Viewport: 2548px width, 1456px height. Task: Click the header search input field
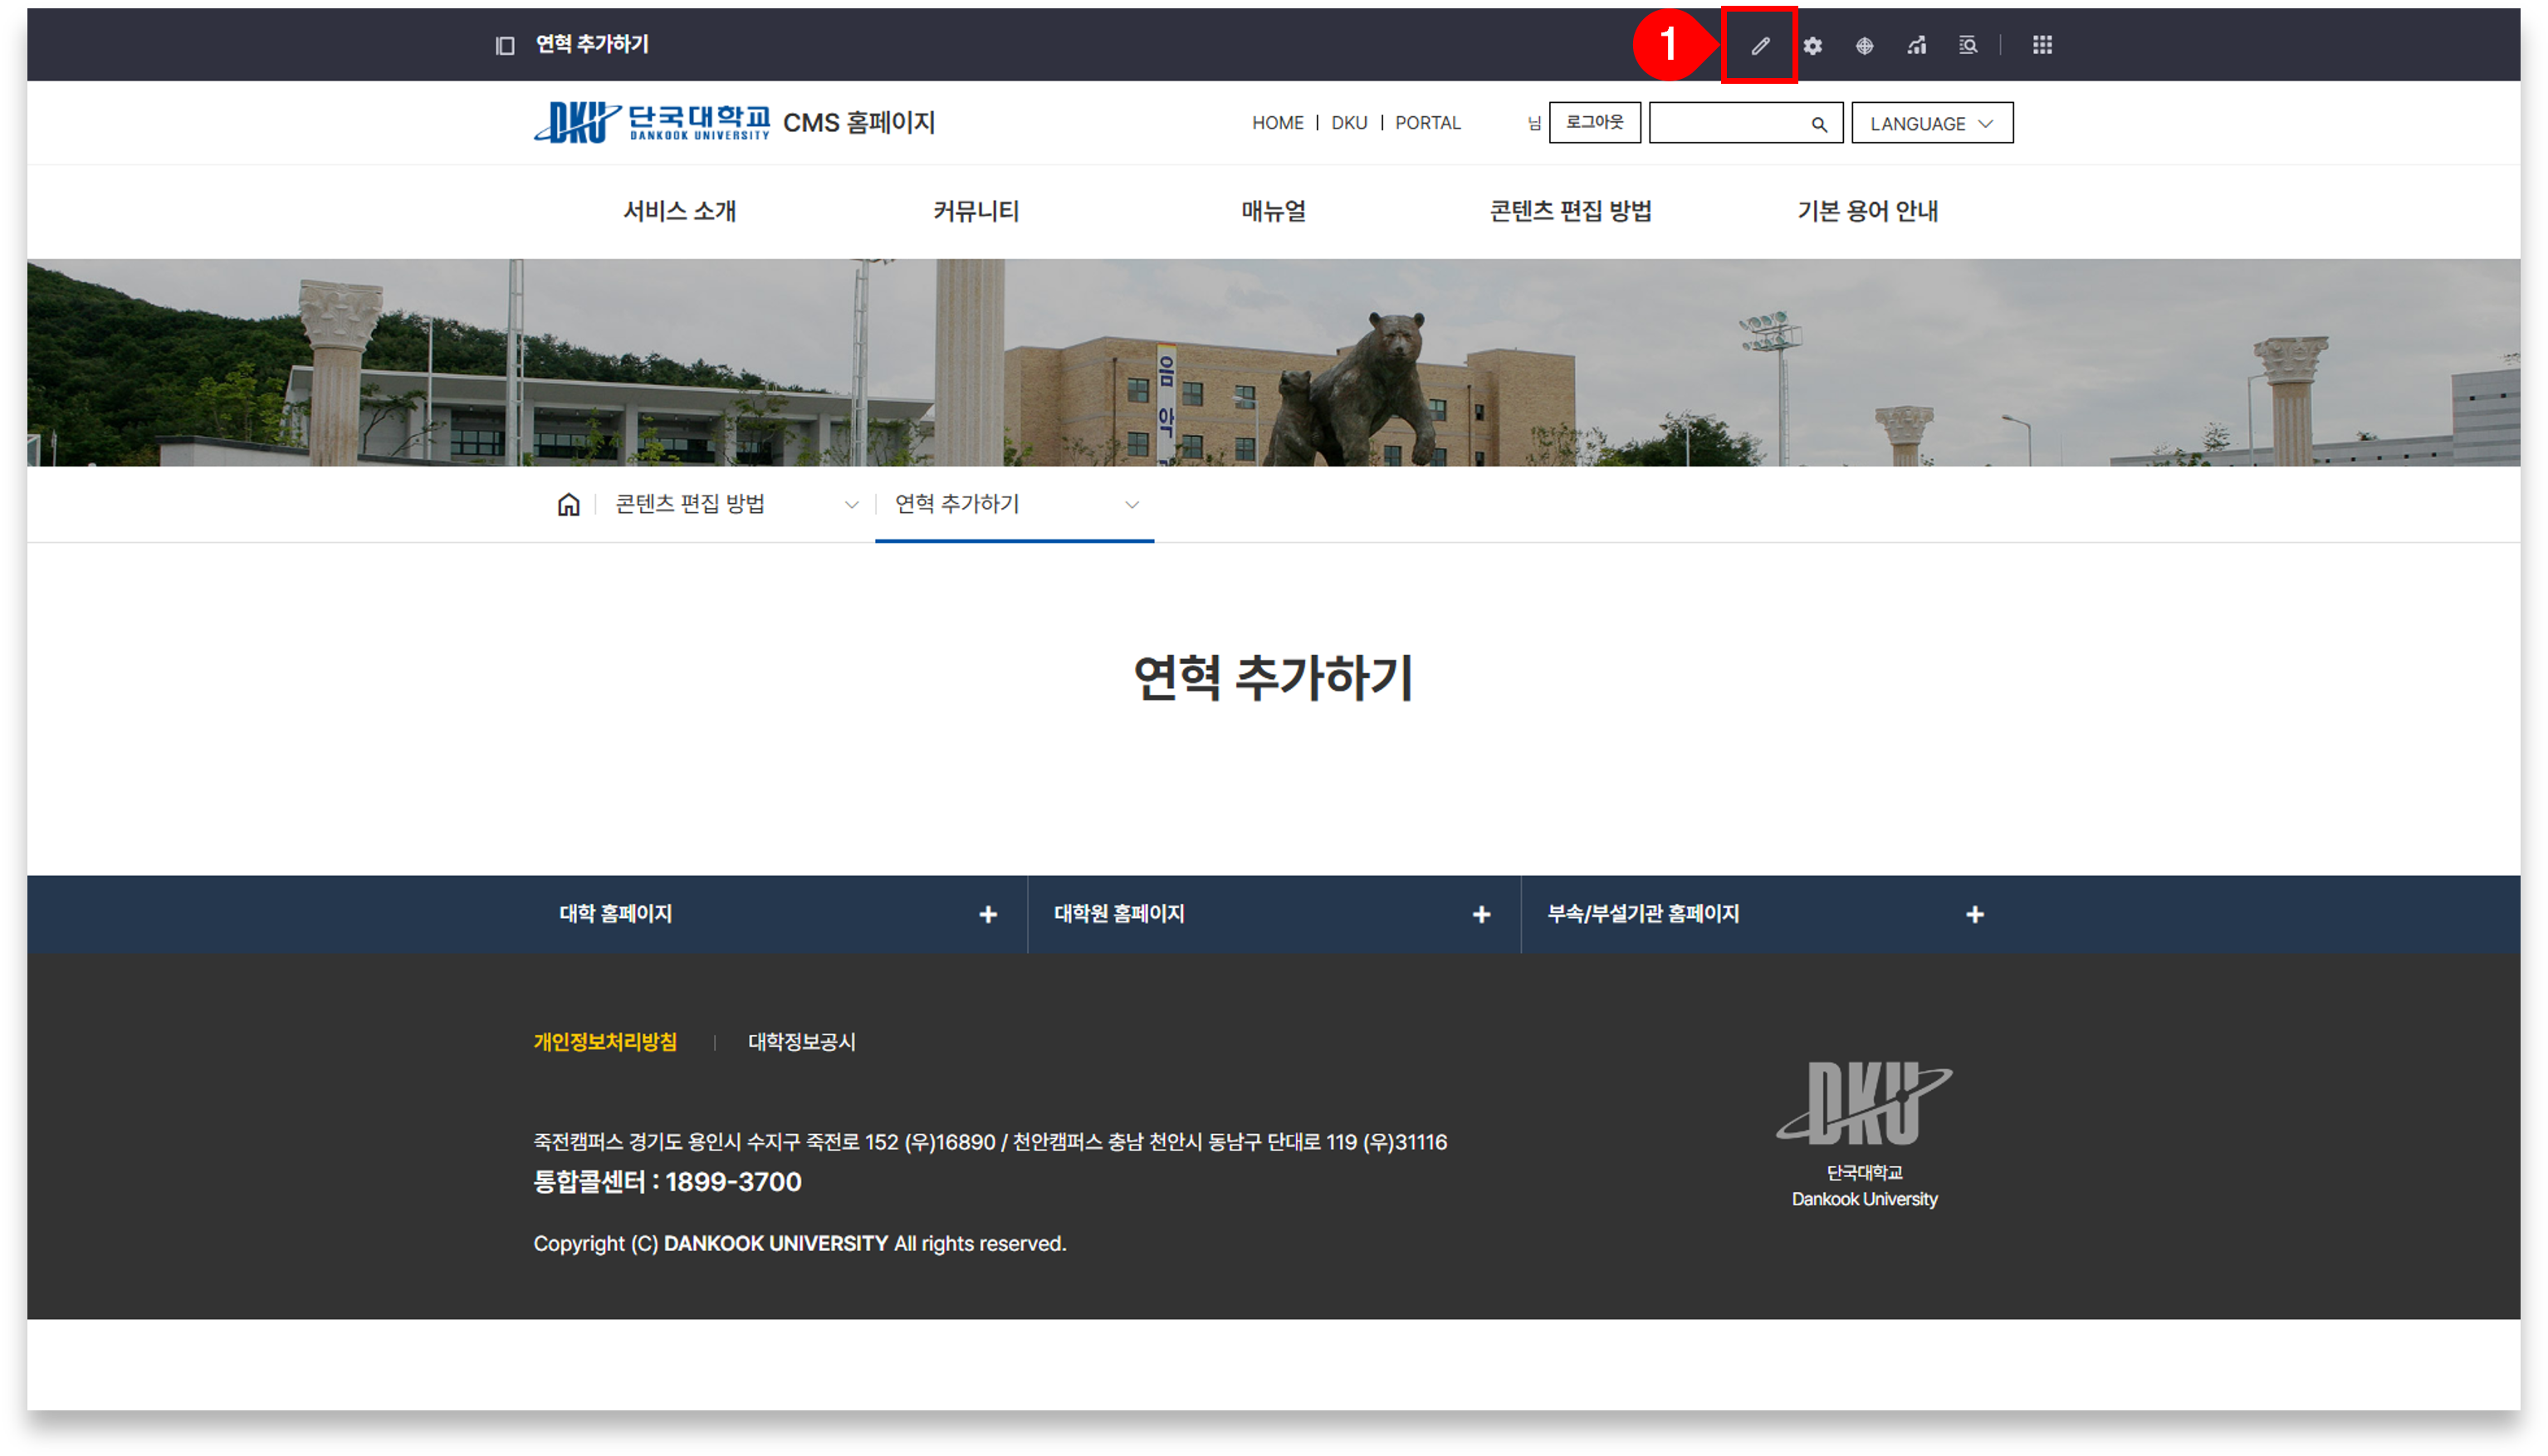pos(1728,123)
